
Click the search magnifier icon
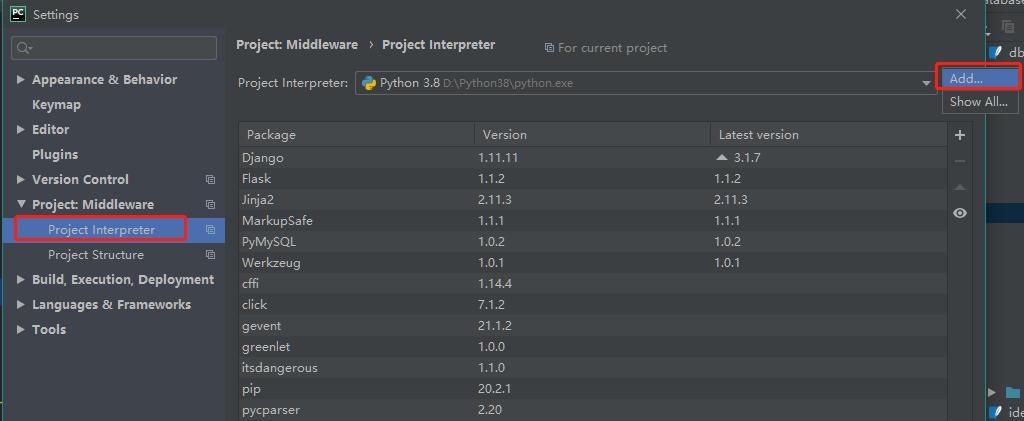(24, 48)
